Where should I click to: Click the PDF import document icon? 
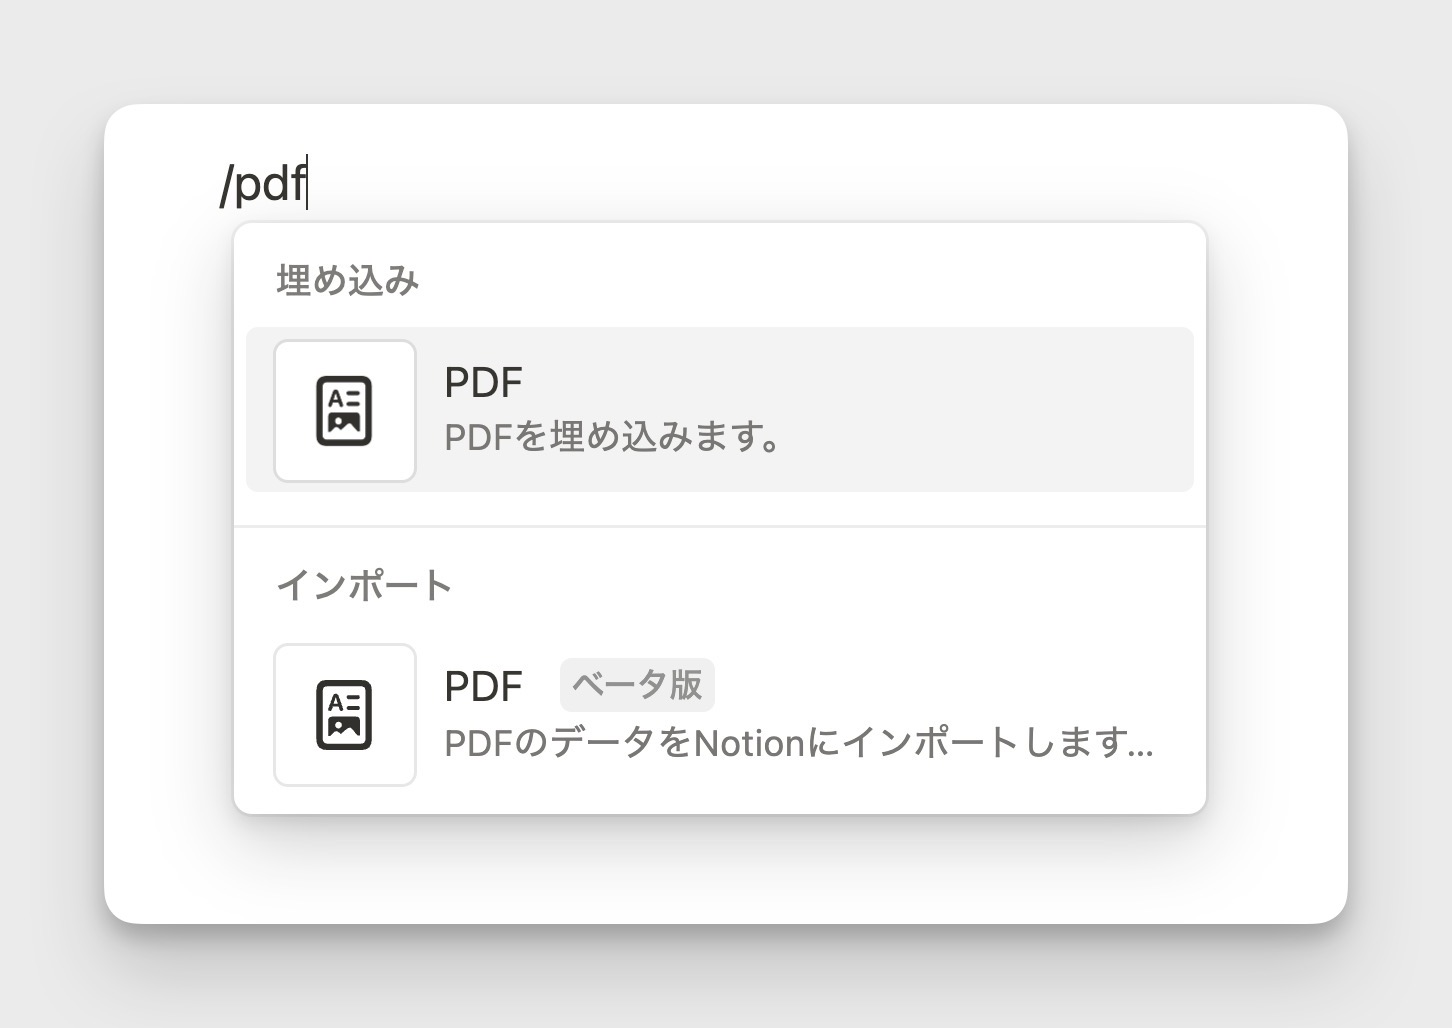345,715
